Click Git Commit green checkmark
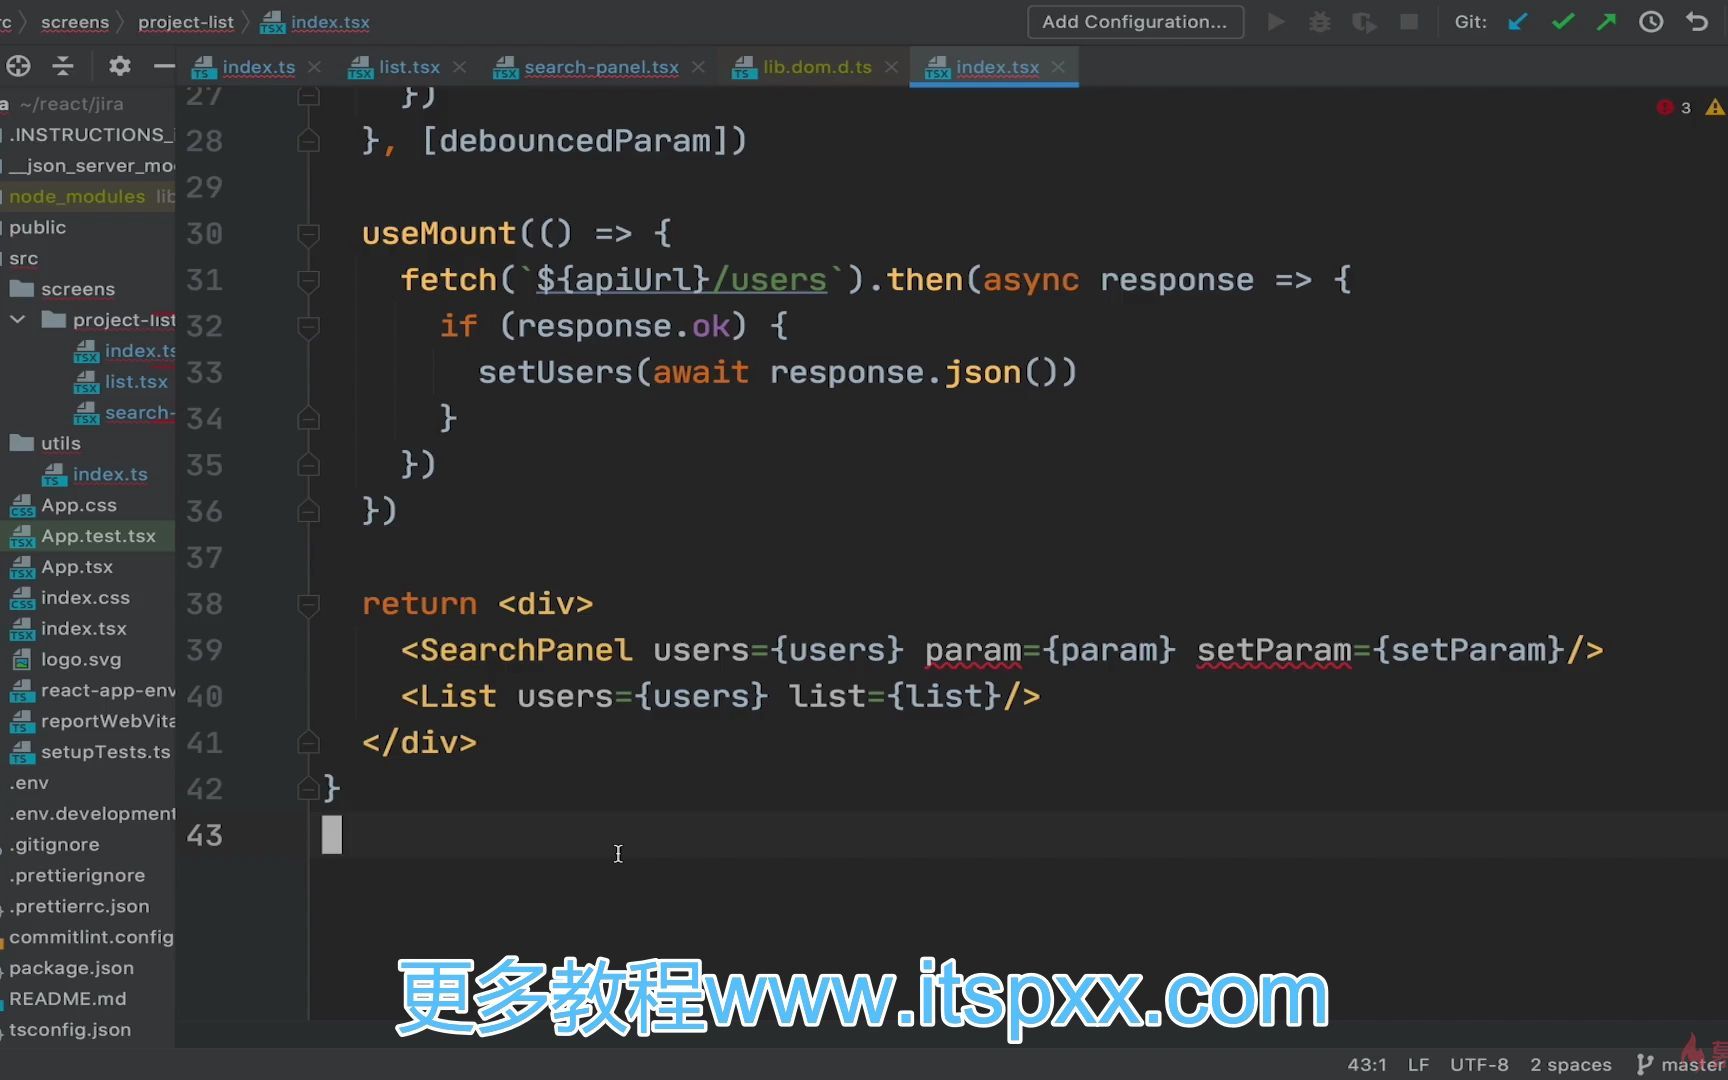1728x1080 pixels. pyautogui.click(x=1563, y=22)
